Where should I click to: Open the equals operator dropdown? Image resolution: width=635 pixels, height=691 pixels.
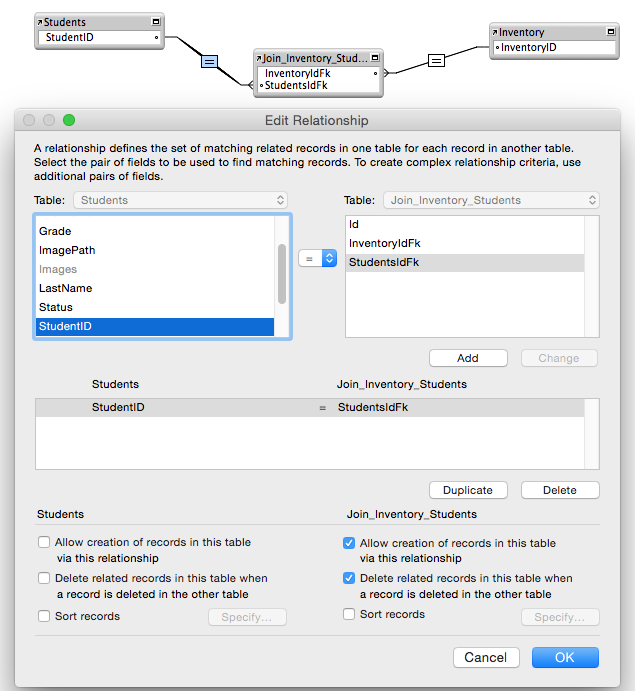pyautogui.click(x=318, y=258)
